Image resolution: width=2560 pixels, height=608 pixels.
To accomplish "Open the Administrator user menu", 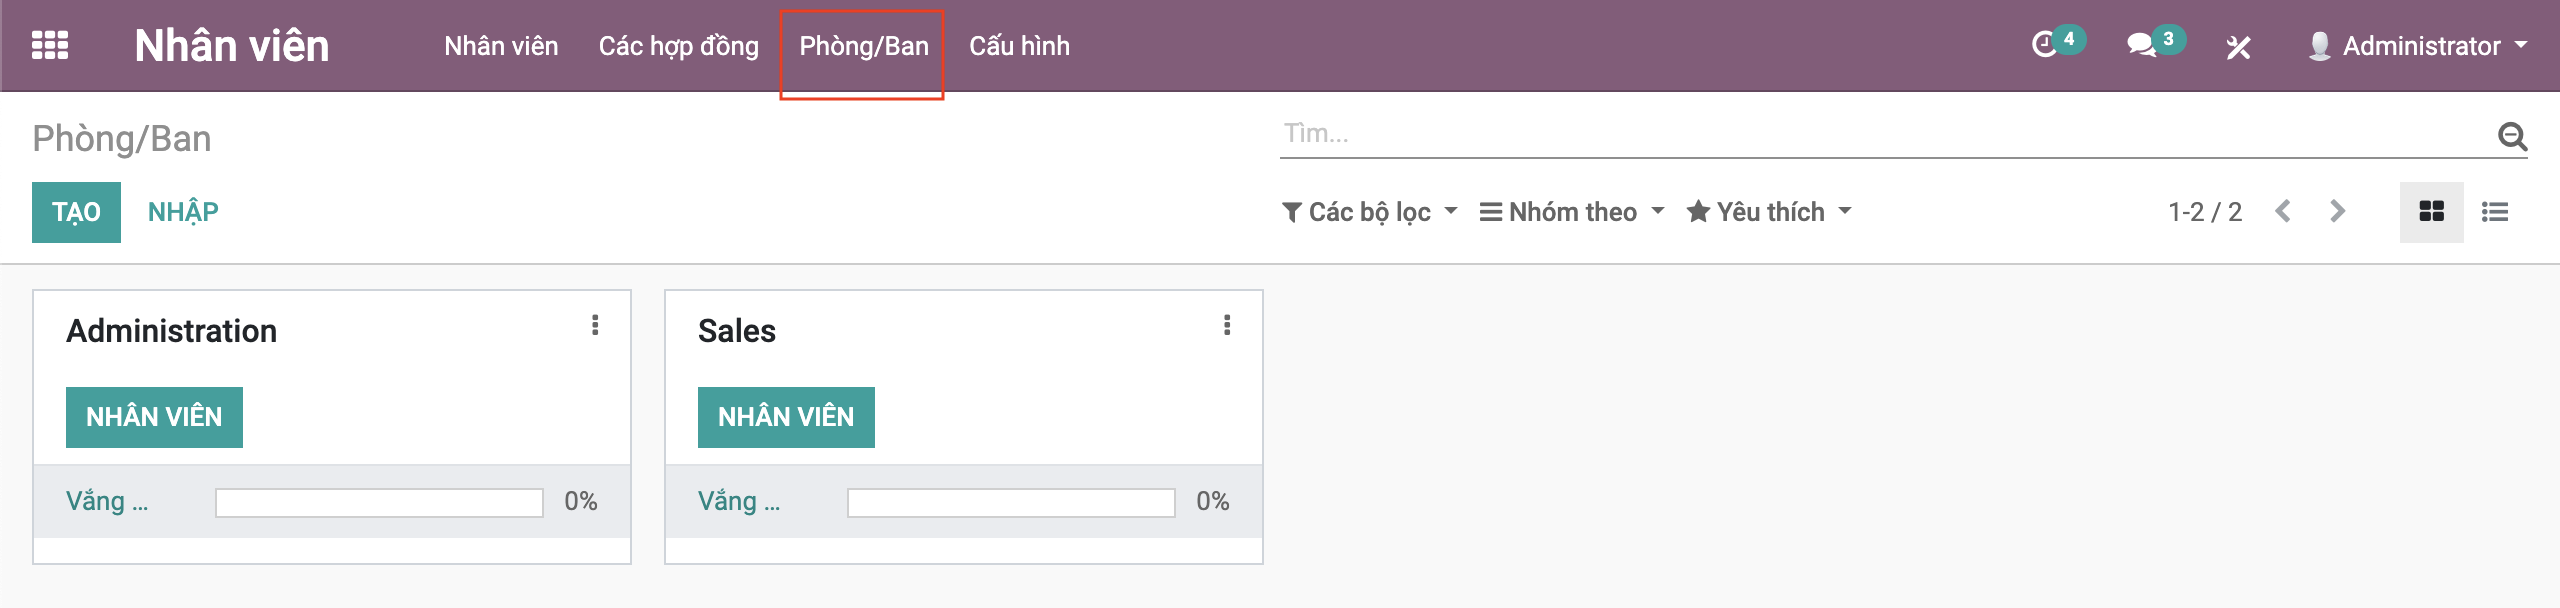I will pos(2418,46).
